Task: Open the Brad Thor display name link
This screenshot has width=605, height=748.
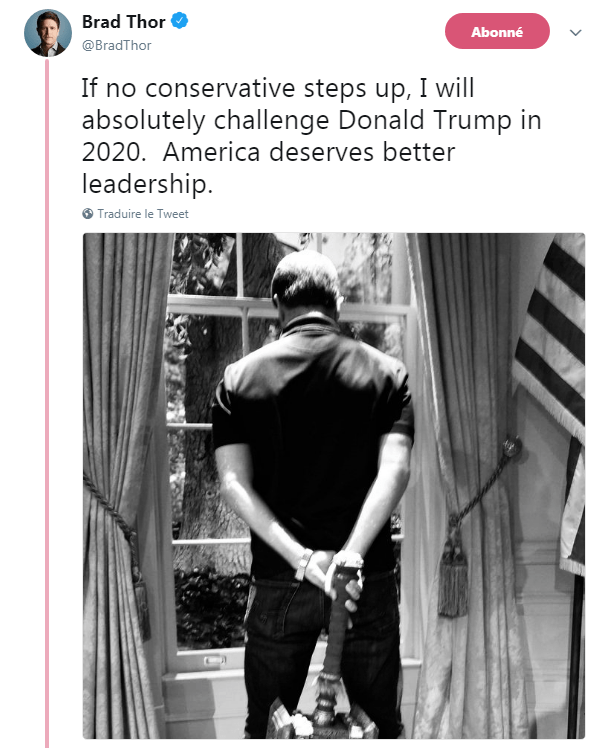Action: coord(126,23)
